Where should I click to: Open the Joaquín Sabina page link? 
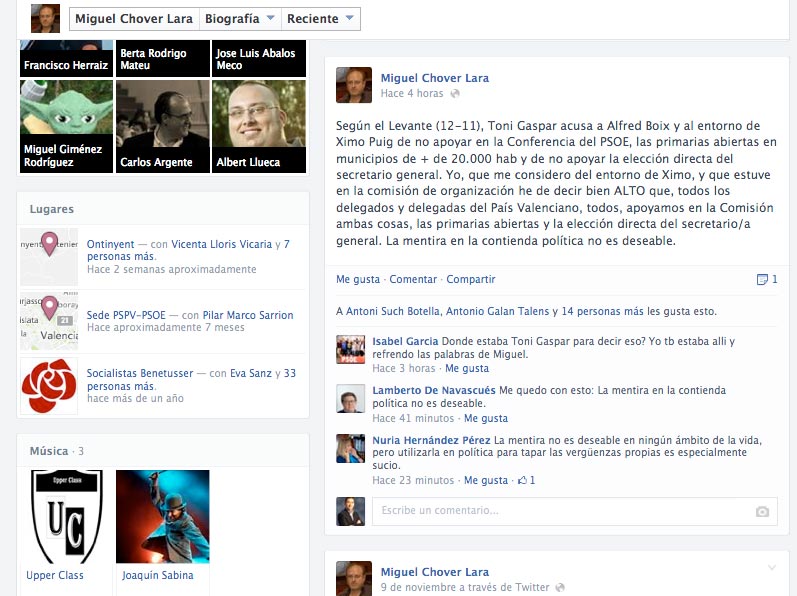point(158,575)
